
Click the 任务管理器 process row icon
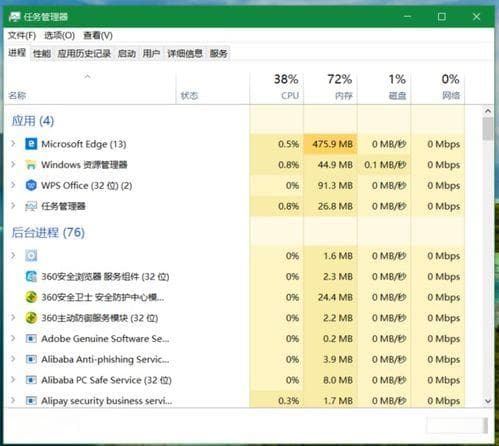tap(31, 206)
